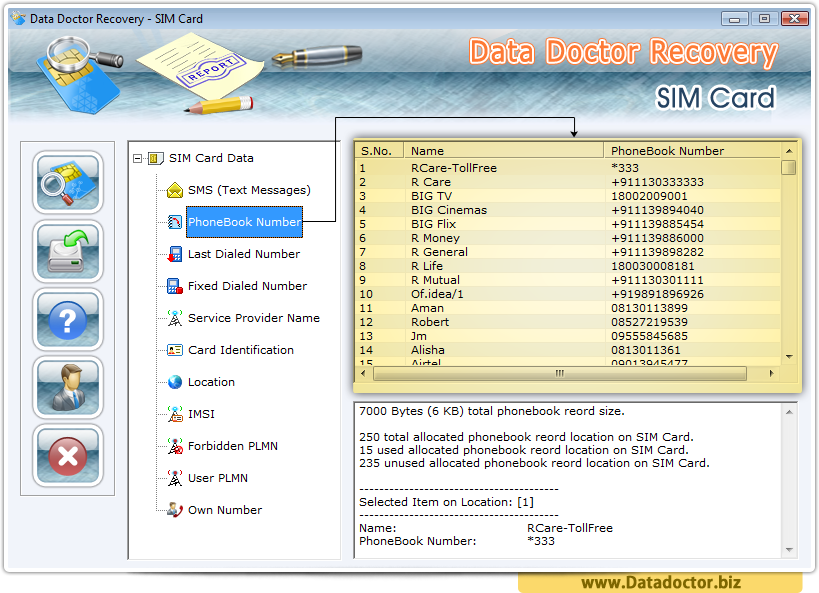Select the R Life contact row
819x593 pixels.
568,266
